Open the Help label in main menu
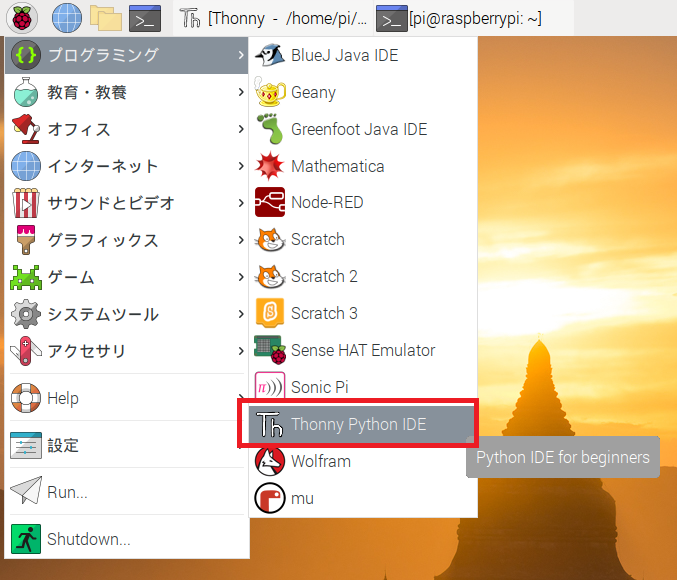677x580 pixels. click(x=63, y=398)
